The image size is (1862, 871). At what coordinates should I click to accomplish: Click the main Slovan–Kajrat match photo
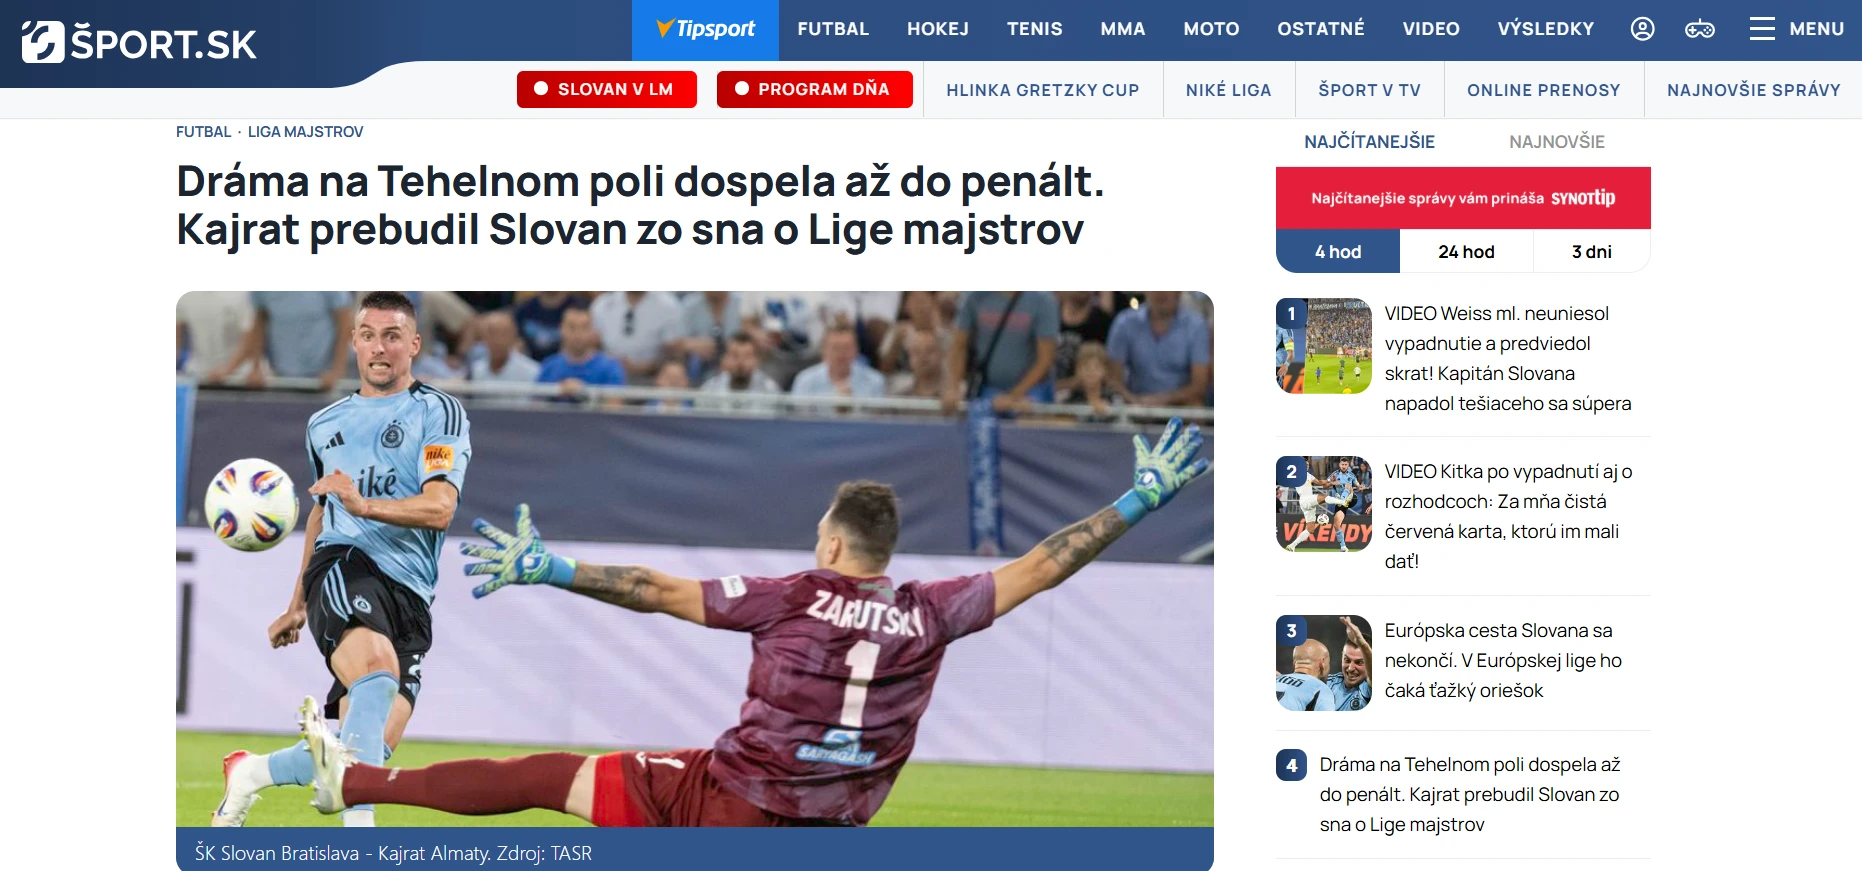(x=695, y=559)
